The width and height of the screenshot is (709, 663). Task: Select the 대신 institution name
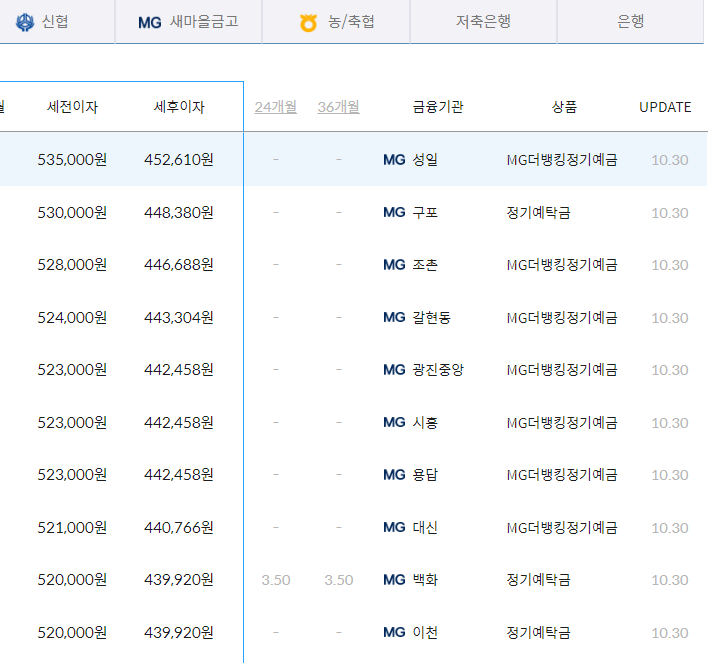[425, 527]
